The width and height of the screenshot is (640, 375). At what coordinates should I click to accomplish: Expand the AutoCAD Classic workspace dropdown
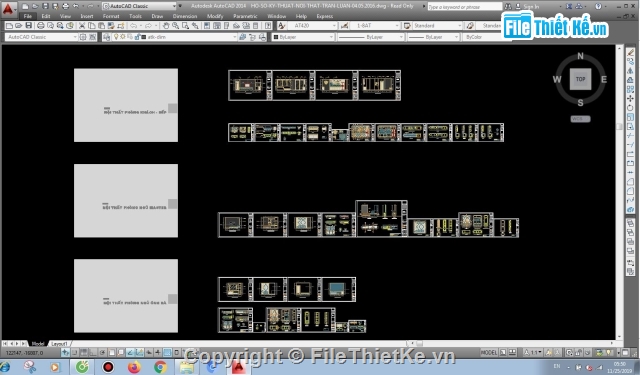tap(41, 37)
